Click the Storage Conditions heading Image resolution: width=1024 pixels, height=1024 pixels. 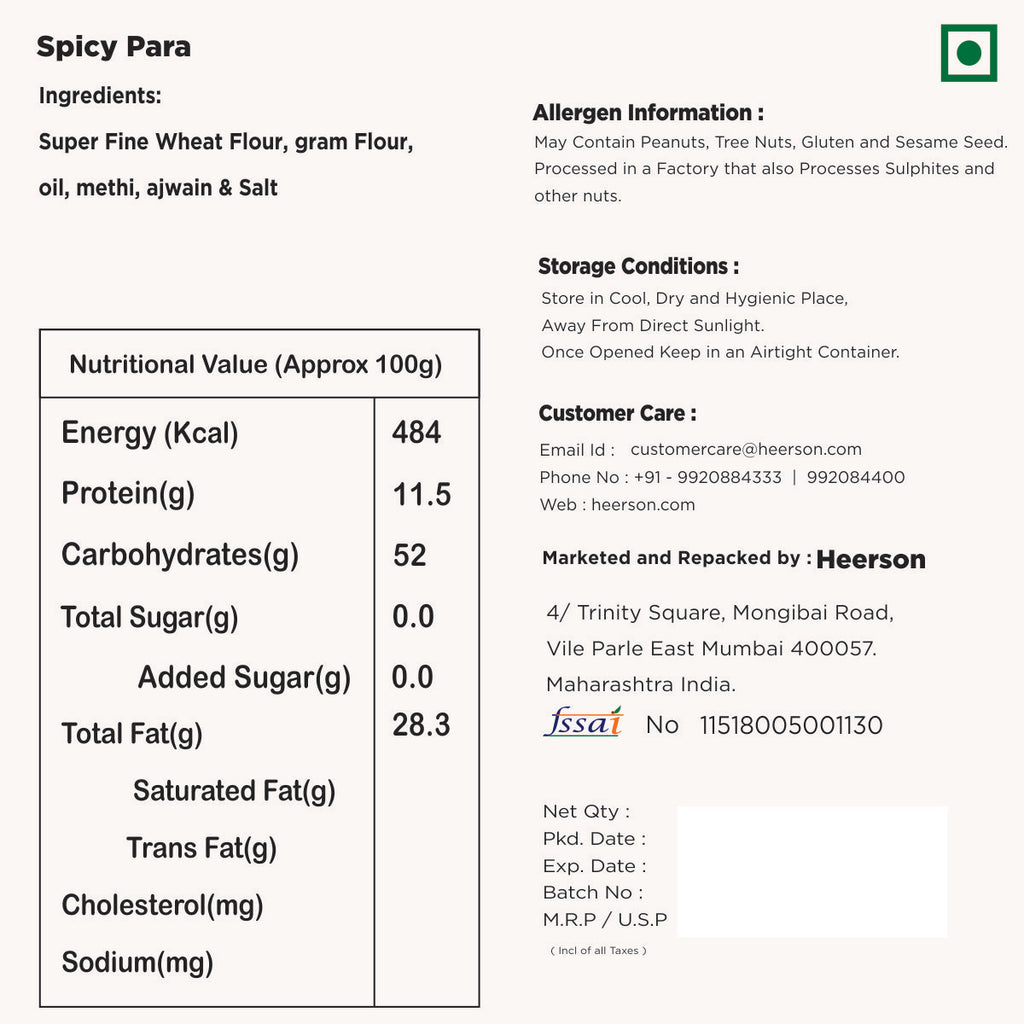pos(638,267)
